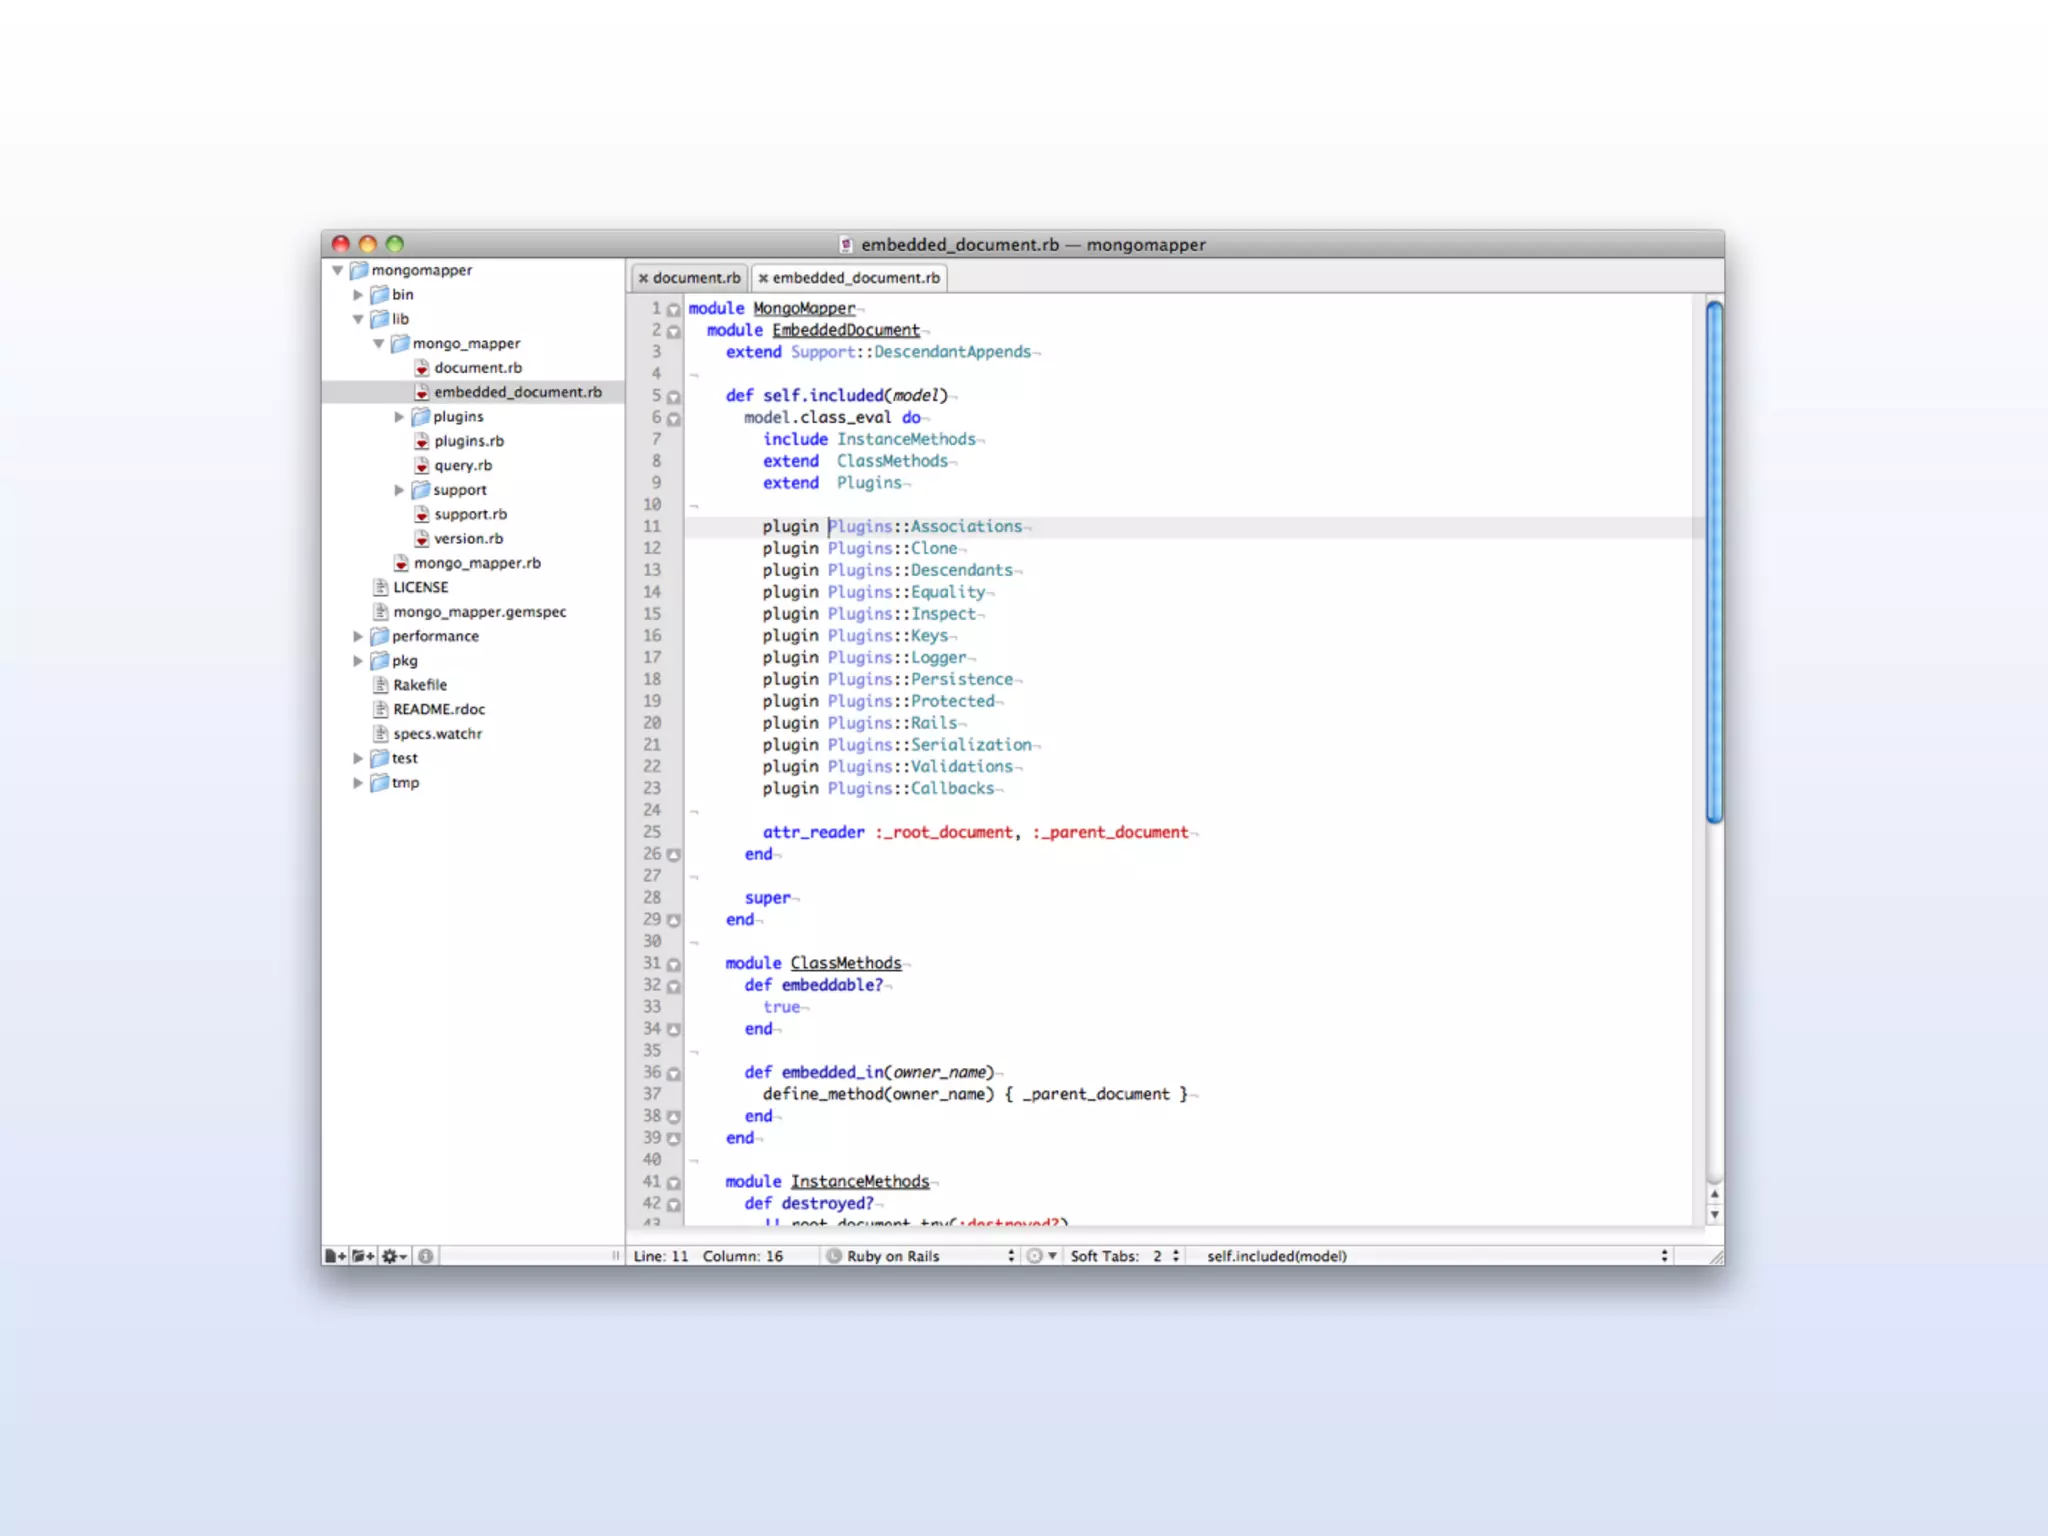Close the embedded_document.rb tab using its x icon
Viewport: 2048px width, 1536px height.
pyautogui.click(x=763, y=278)
